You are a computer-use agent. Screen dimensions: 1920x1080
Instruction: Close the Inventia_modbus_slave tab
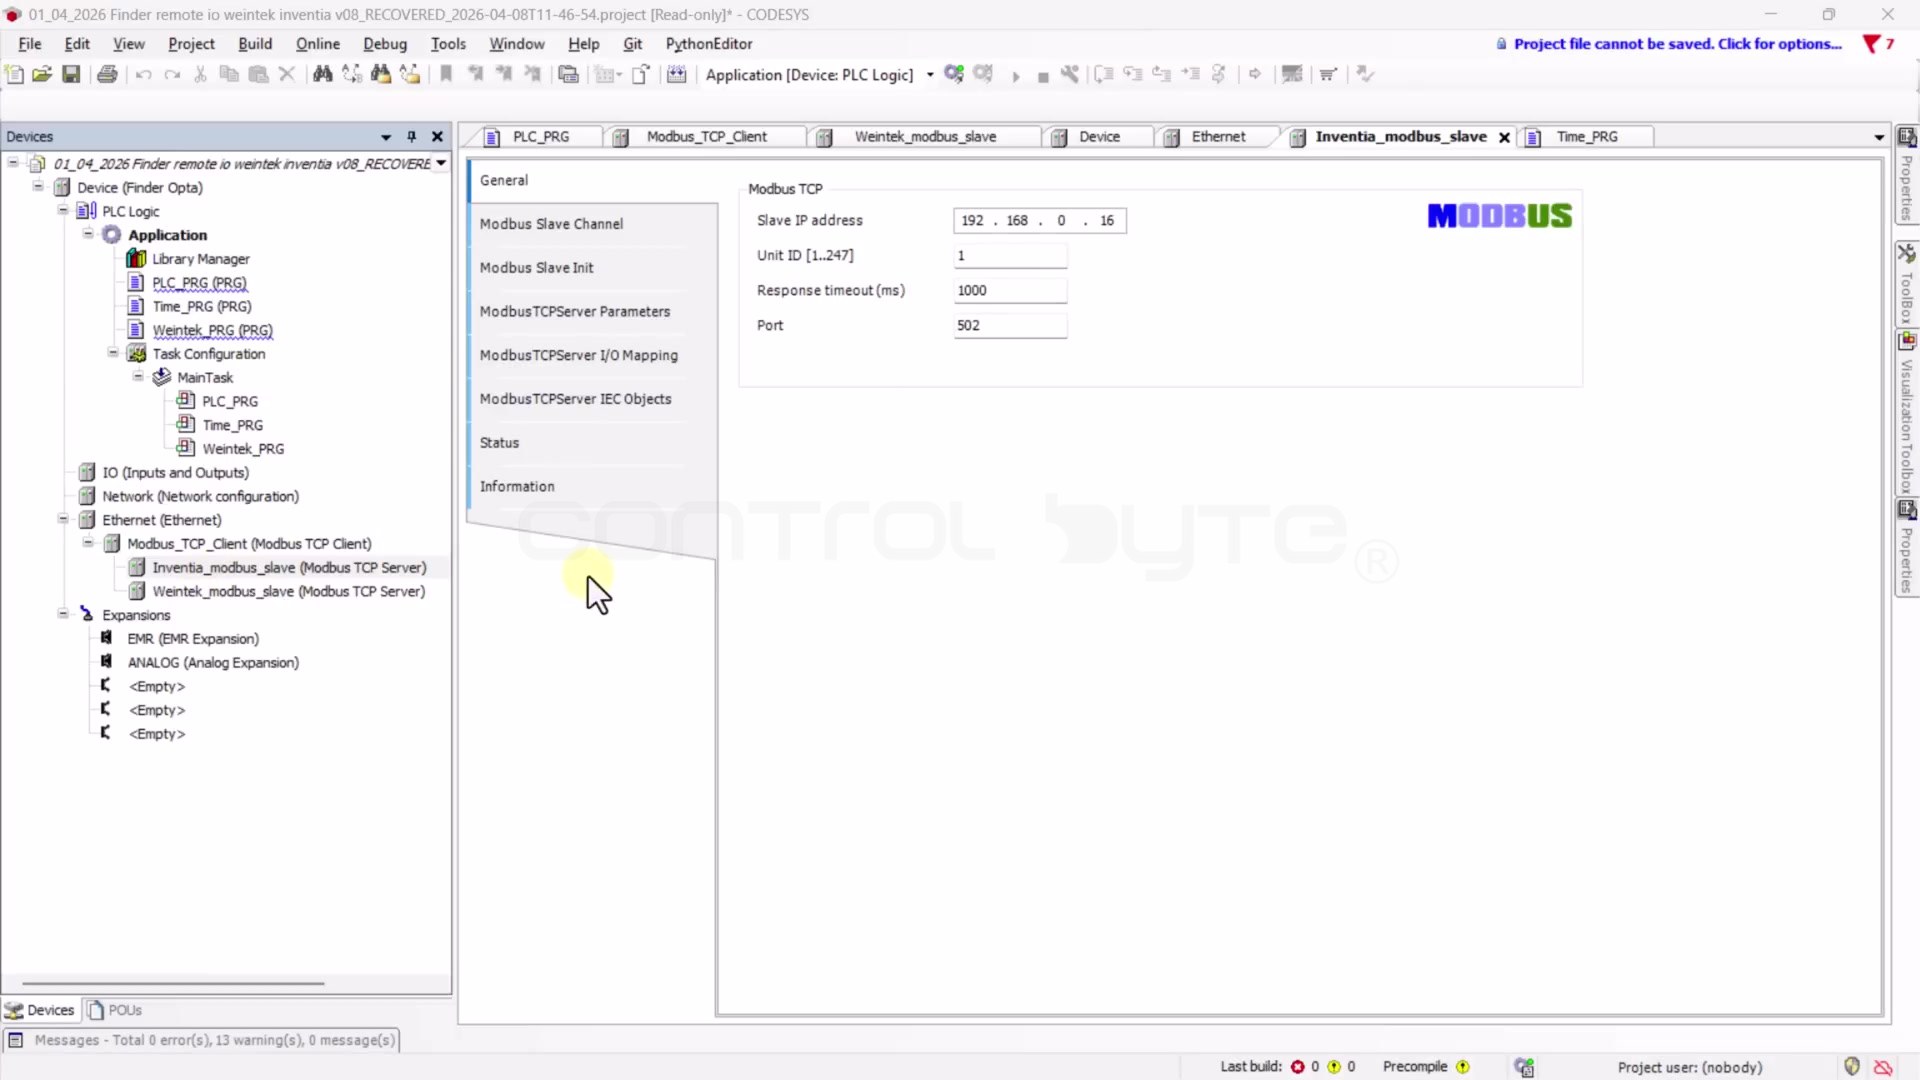pos(1504,137)
